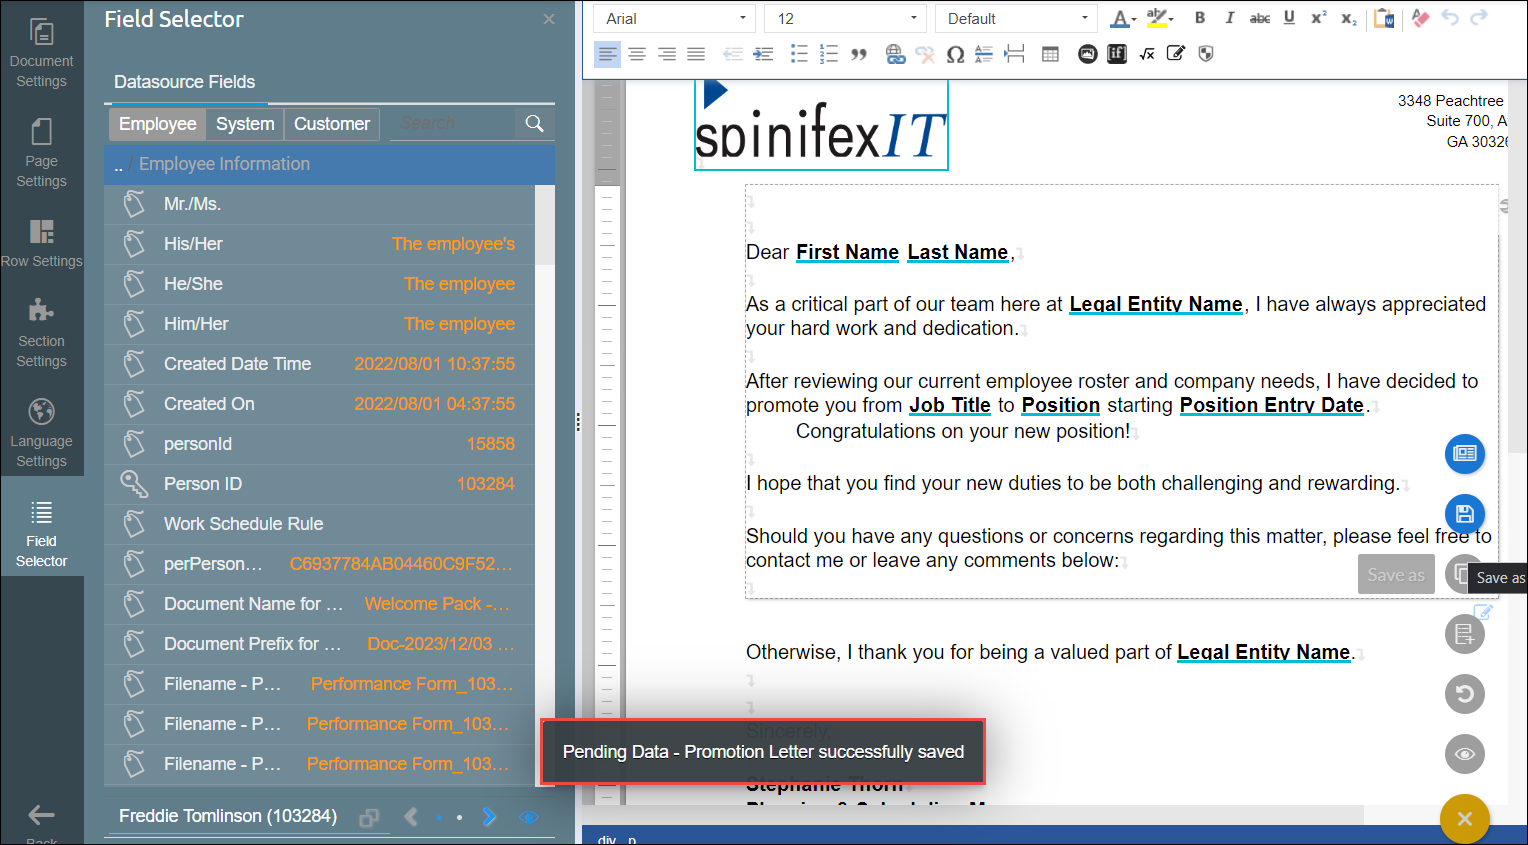The image size is (1528, 845).
Task: Open the font color picker
Action: pyautogui.click(x=1120, y=18)
